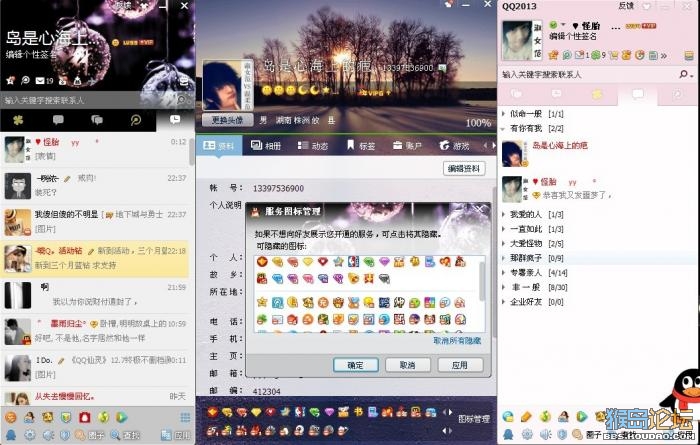700x445 pixels.
Task: Open the 墨雨归尘 conversation
Action: pyautogui.click(x=95, y=331)
